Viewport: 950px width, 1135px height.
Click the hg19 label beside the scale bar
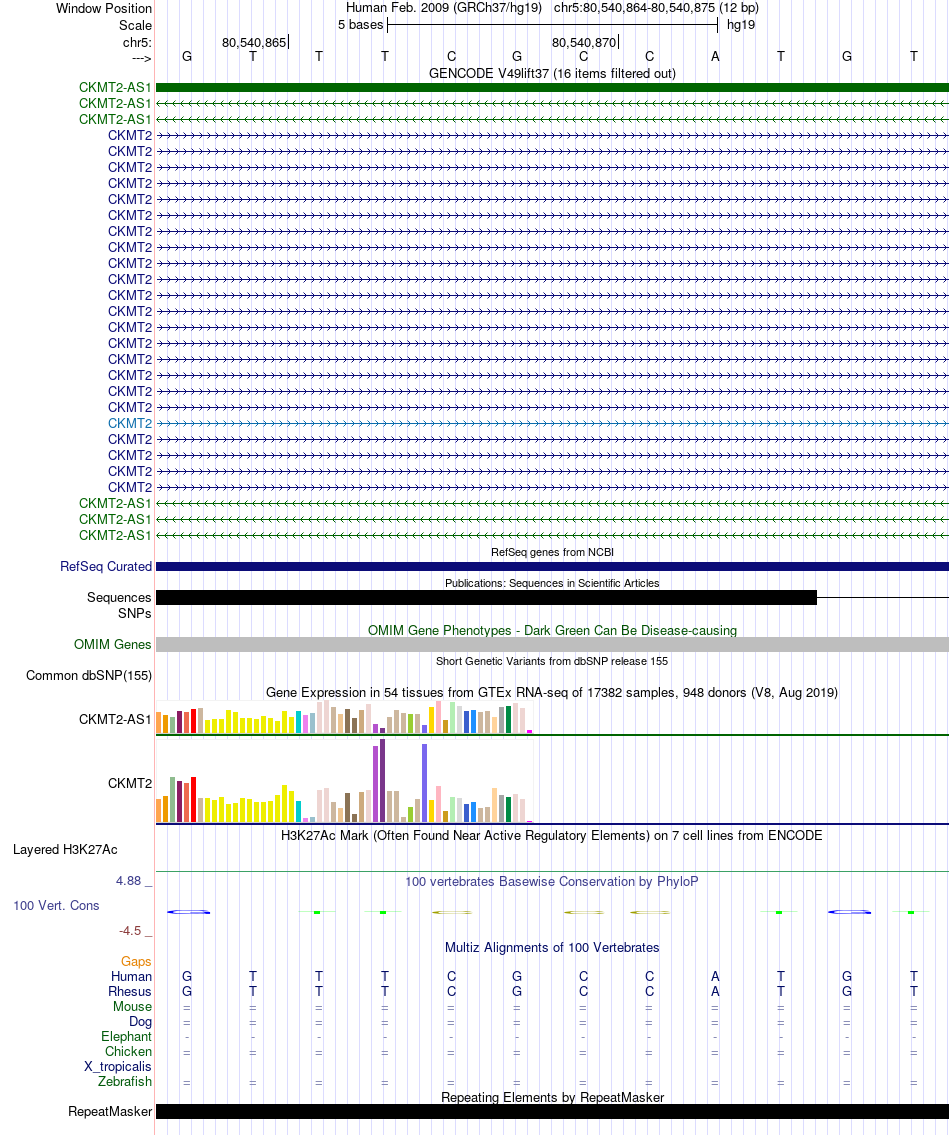point(741,25)
